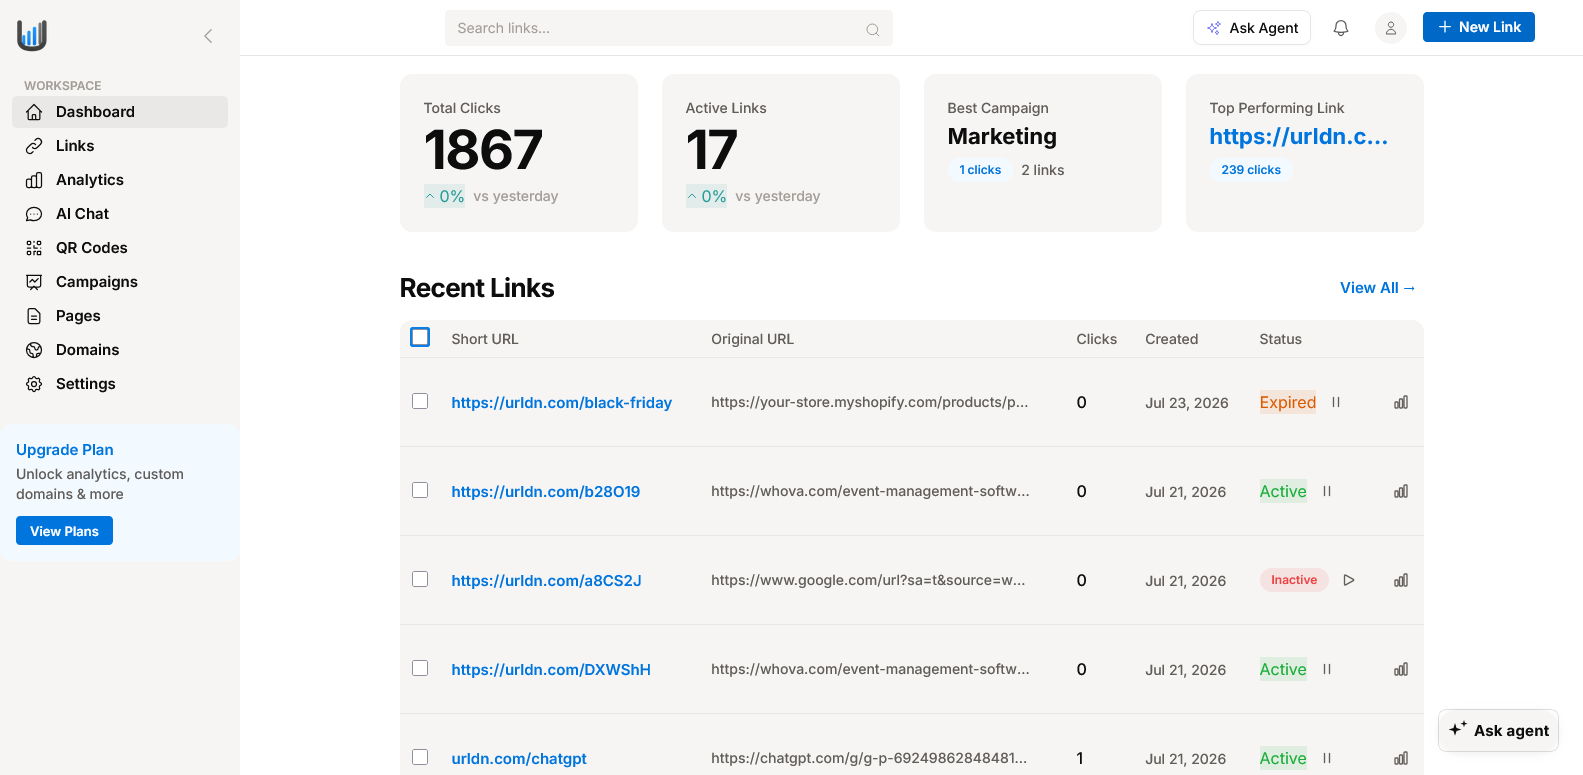1583x775 pixels.
Task: Click the 239 clicks badge
Action: tap(1250, 170)
